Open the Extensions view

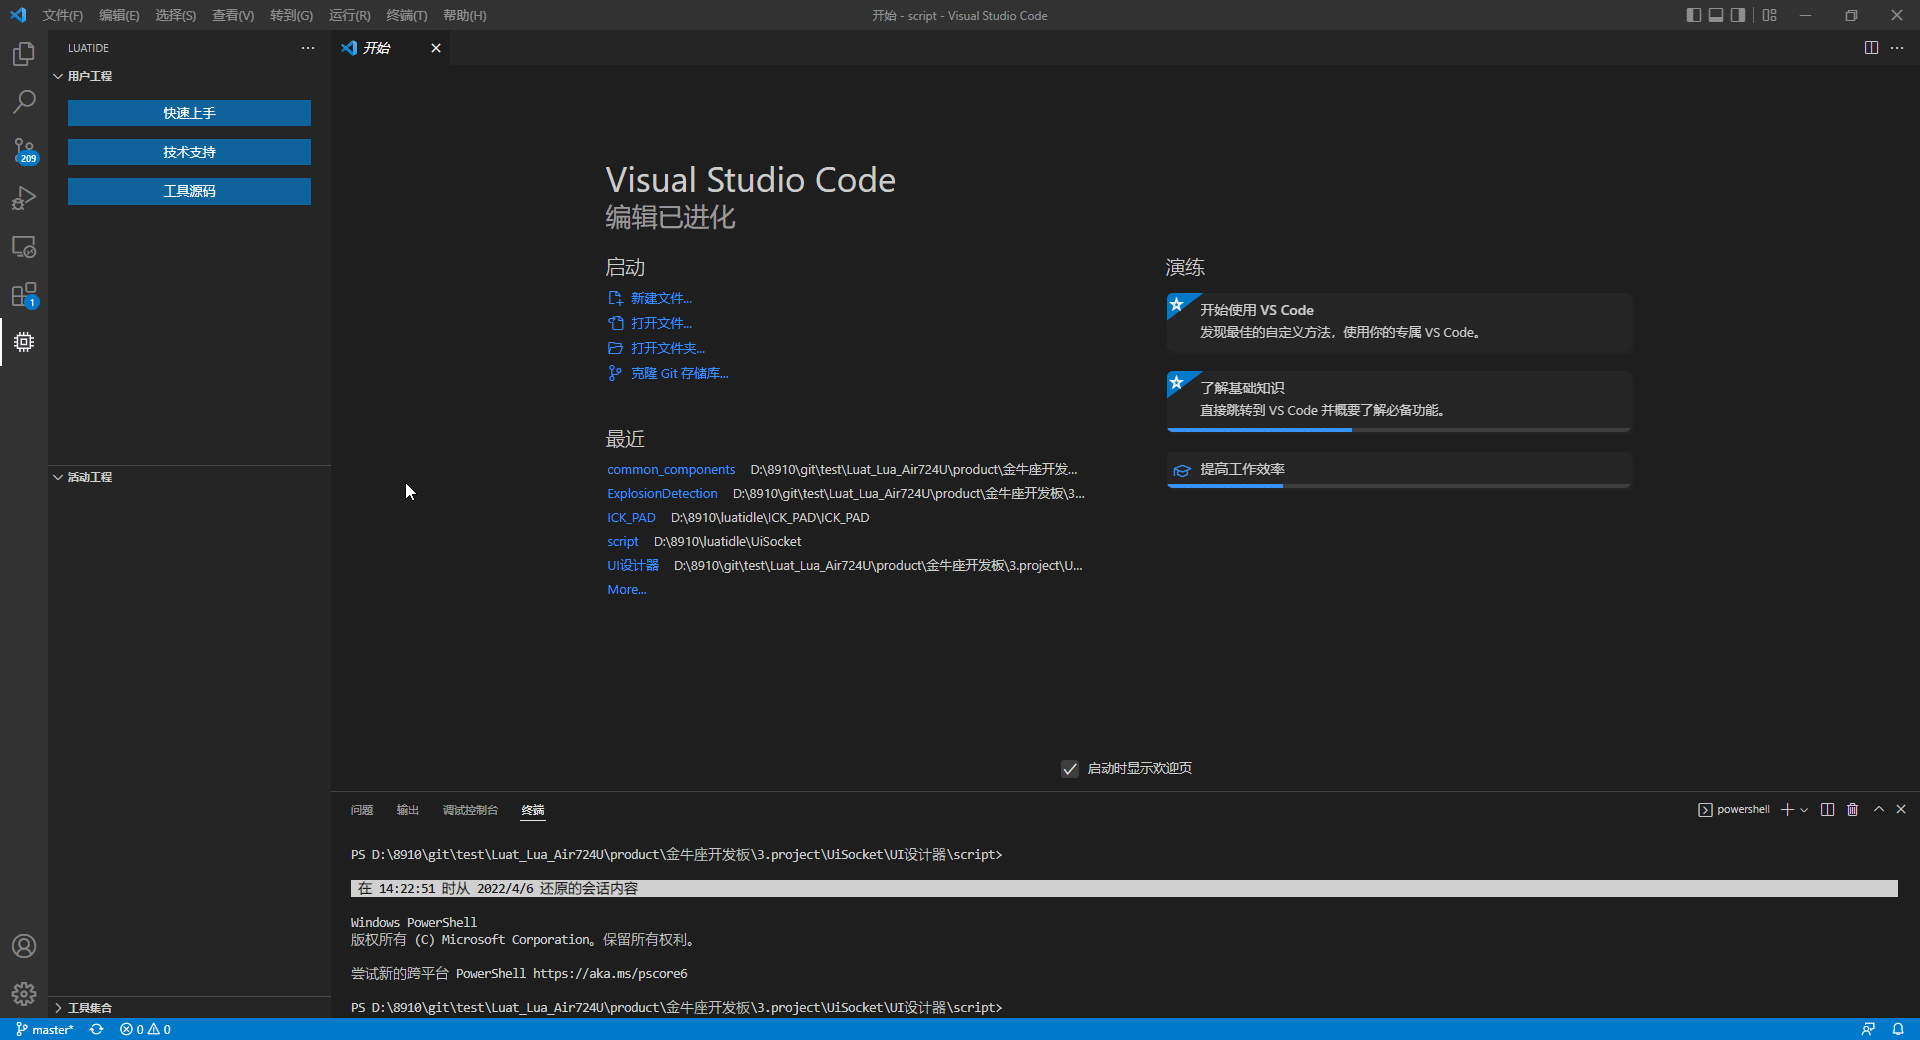click(24, 295)
